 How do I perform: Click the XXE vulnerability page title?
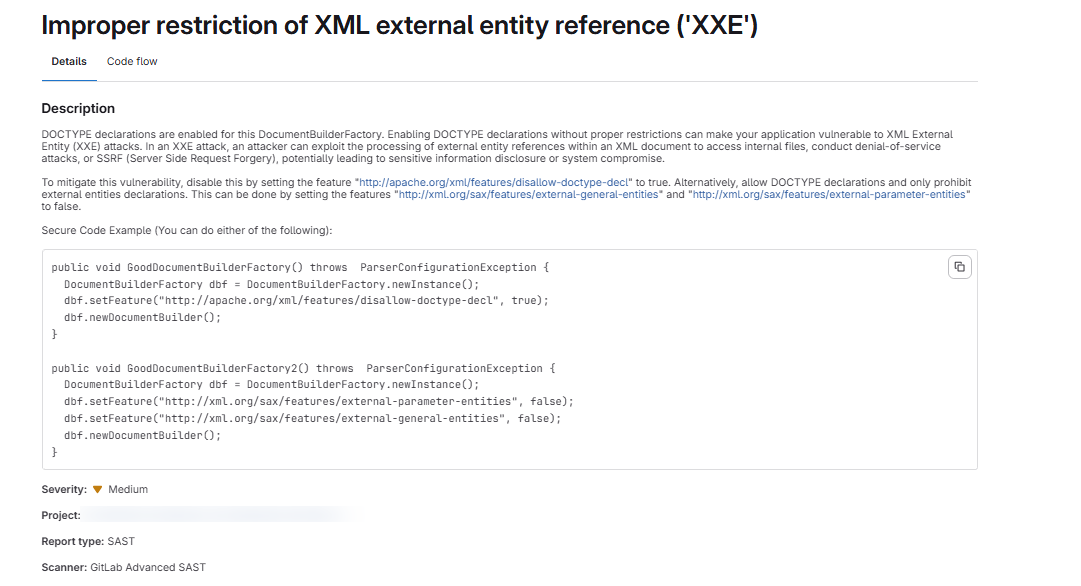(399, 26)
